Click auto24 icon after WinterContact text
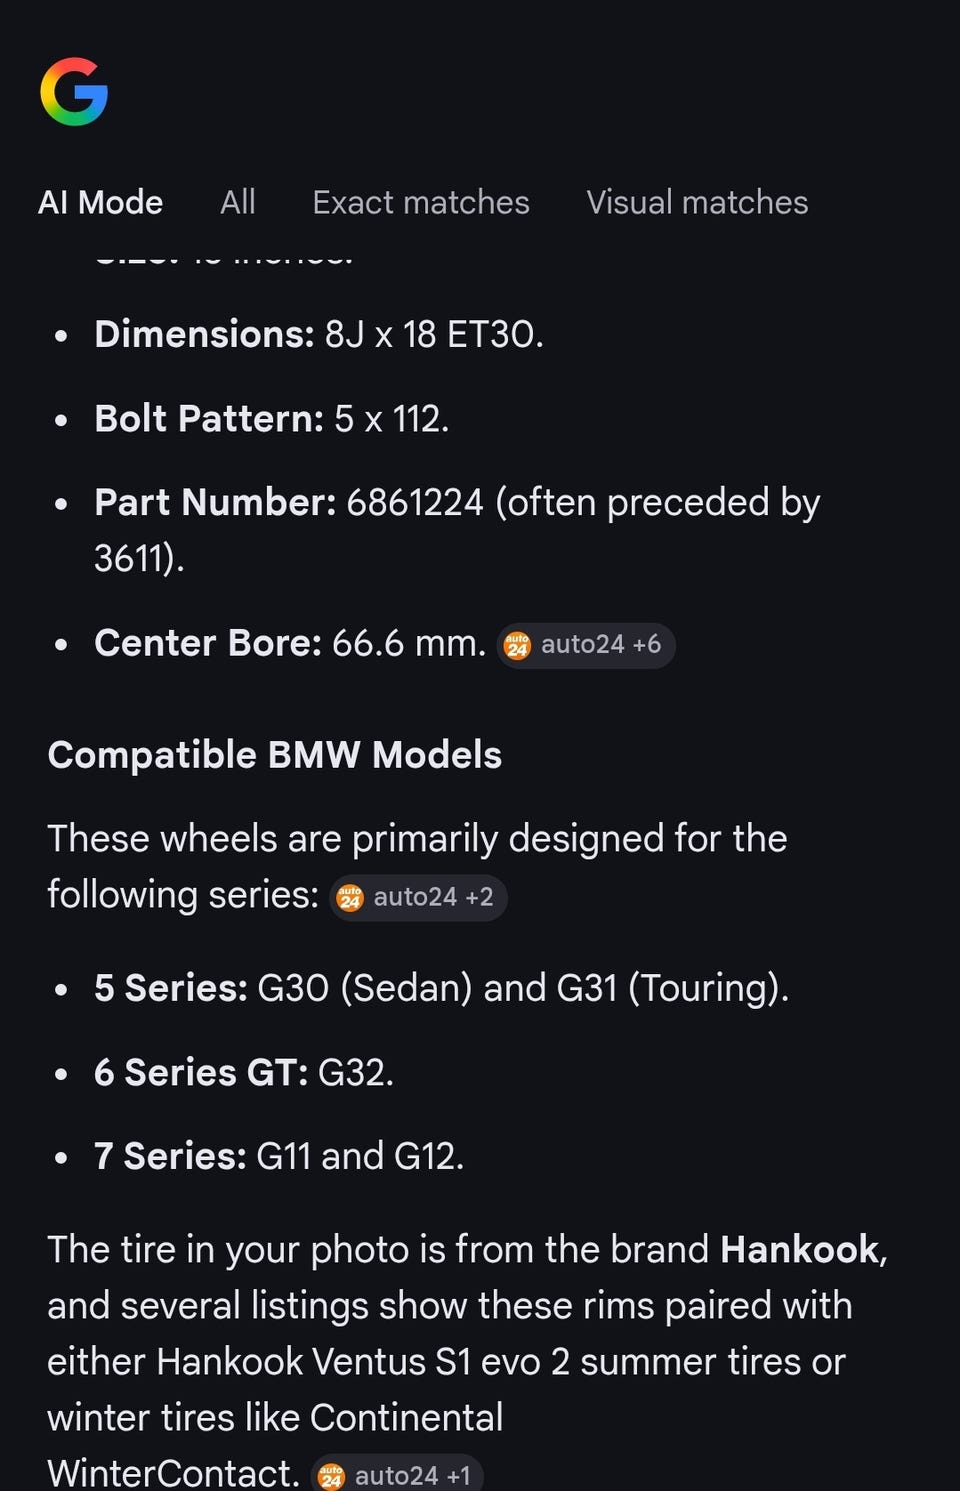Image resolution: width=960 pixels, height=1491 pixels. (x=331, y=1476)
